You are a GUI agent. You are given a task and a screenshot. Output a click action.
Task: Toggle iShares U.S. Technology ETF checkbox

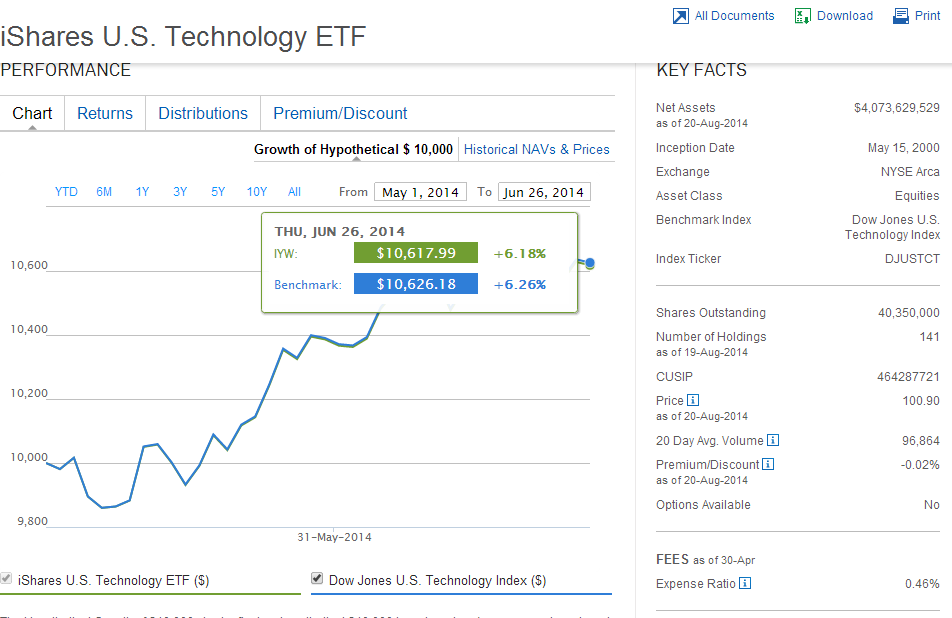tap(7, 579)
